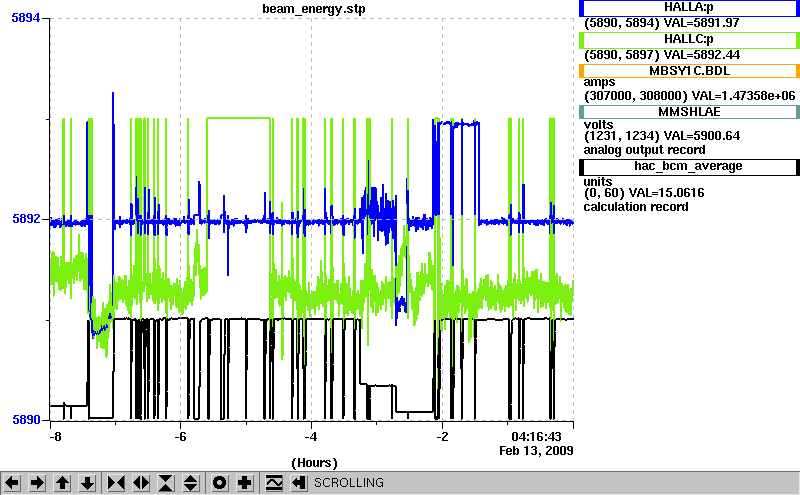
Task: Pan the plot up with up arrow
Action: click(62, 482)
